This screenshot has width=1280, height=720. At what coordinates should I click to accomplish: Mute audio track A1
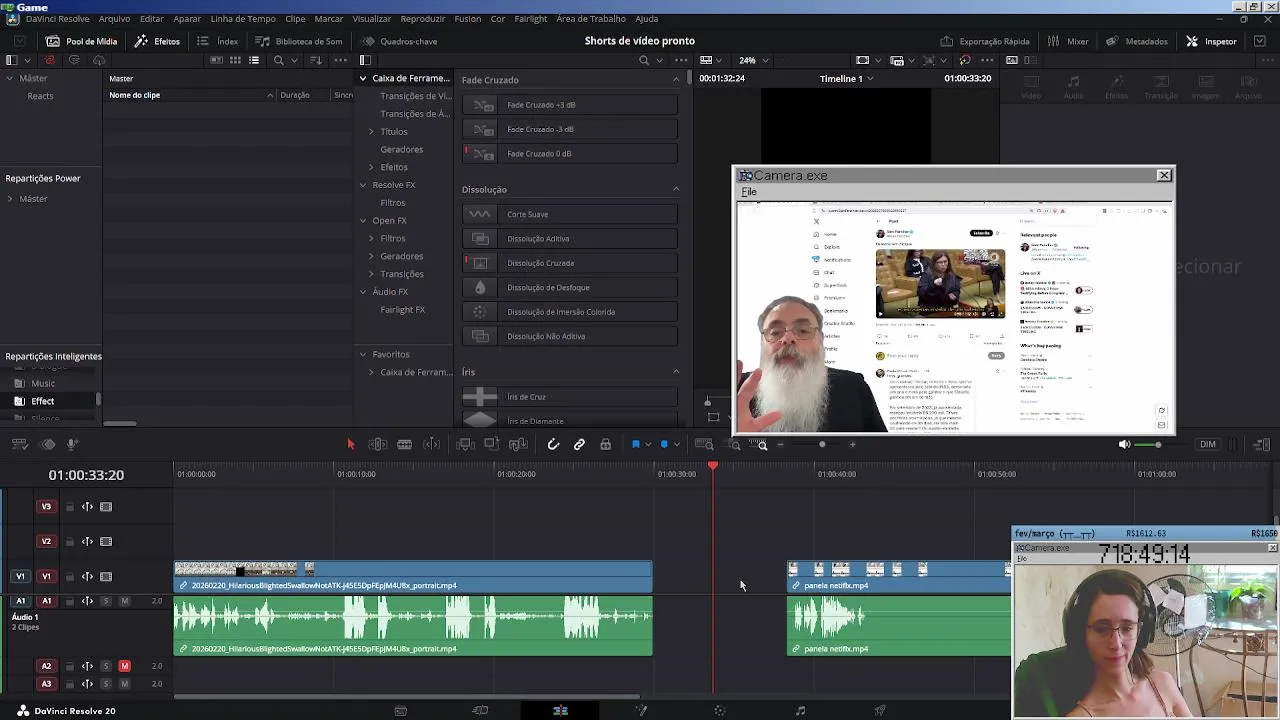coord(124,601)
